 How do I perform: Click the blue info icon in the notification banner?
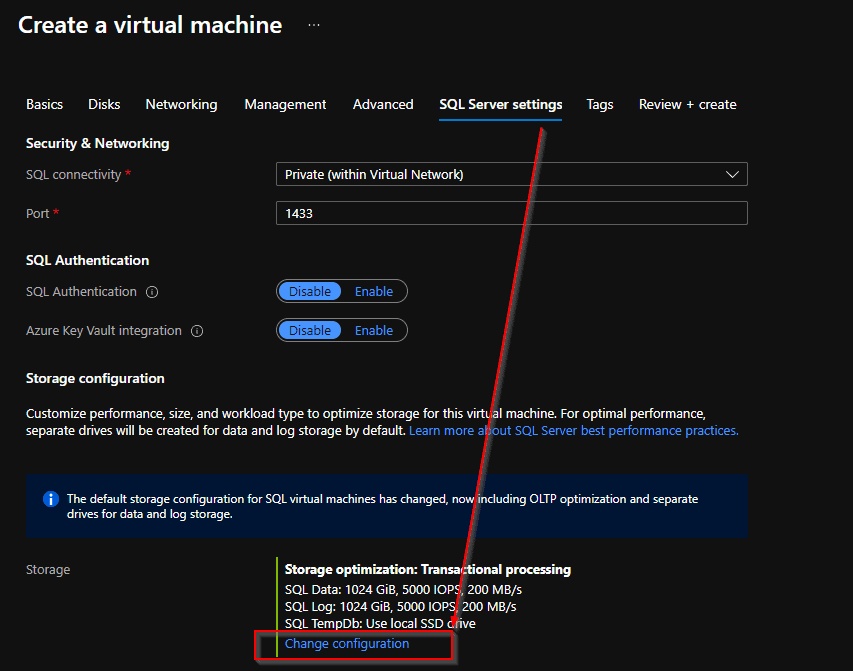[x=50, y=498]
